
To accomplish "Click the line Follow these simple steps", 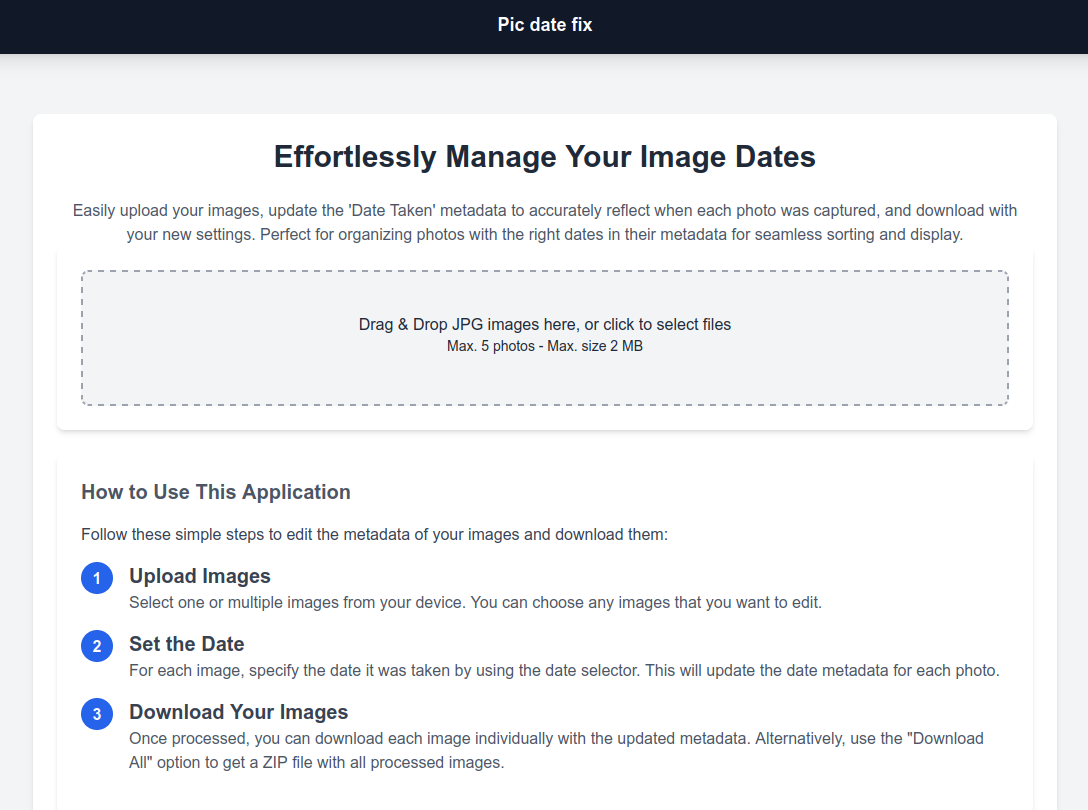I will click(375, 534).
